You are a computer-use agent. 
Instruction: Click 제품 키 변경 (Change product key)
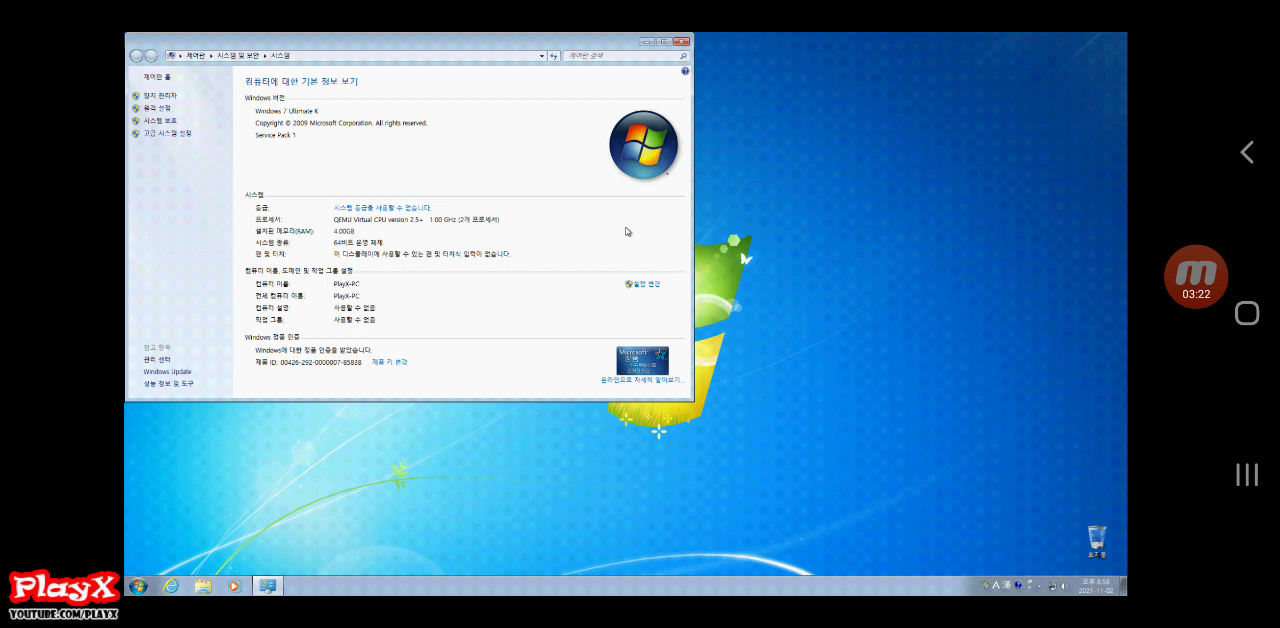pyautogui.click(x=390, y=362)
